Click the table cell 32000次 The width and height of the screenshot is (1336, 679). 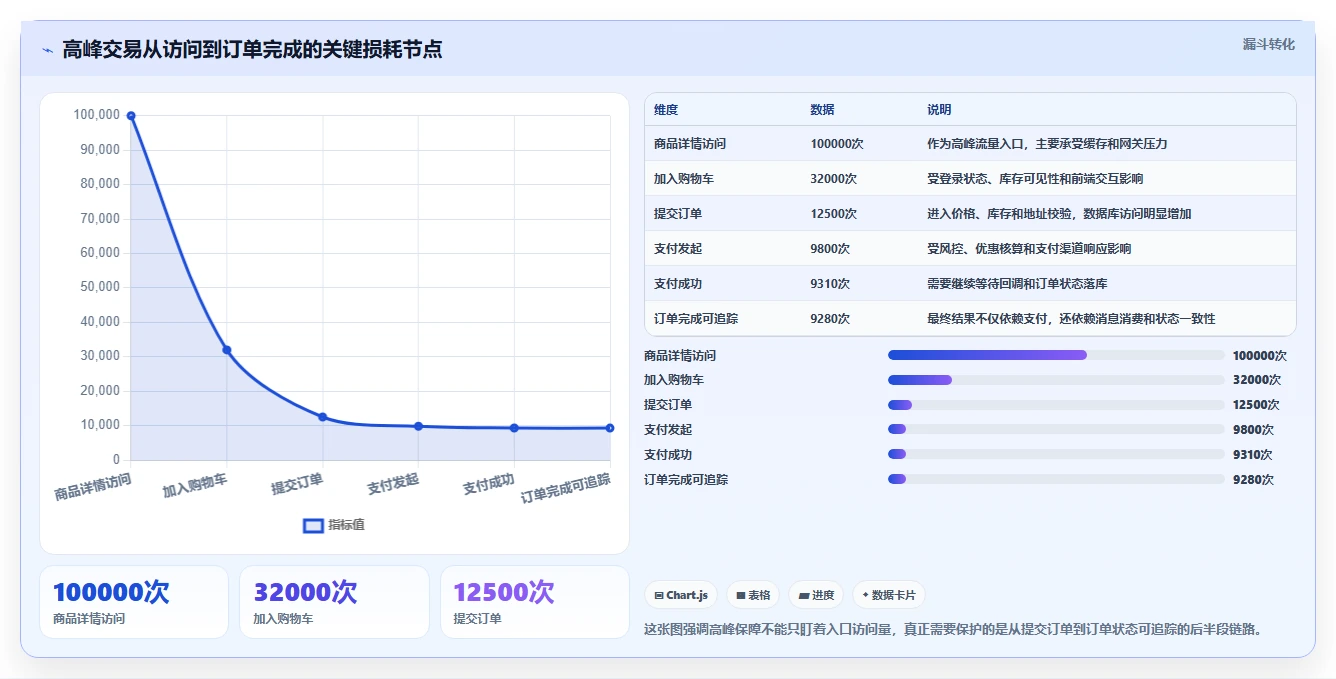(834, 179)
